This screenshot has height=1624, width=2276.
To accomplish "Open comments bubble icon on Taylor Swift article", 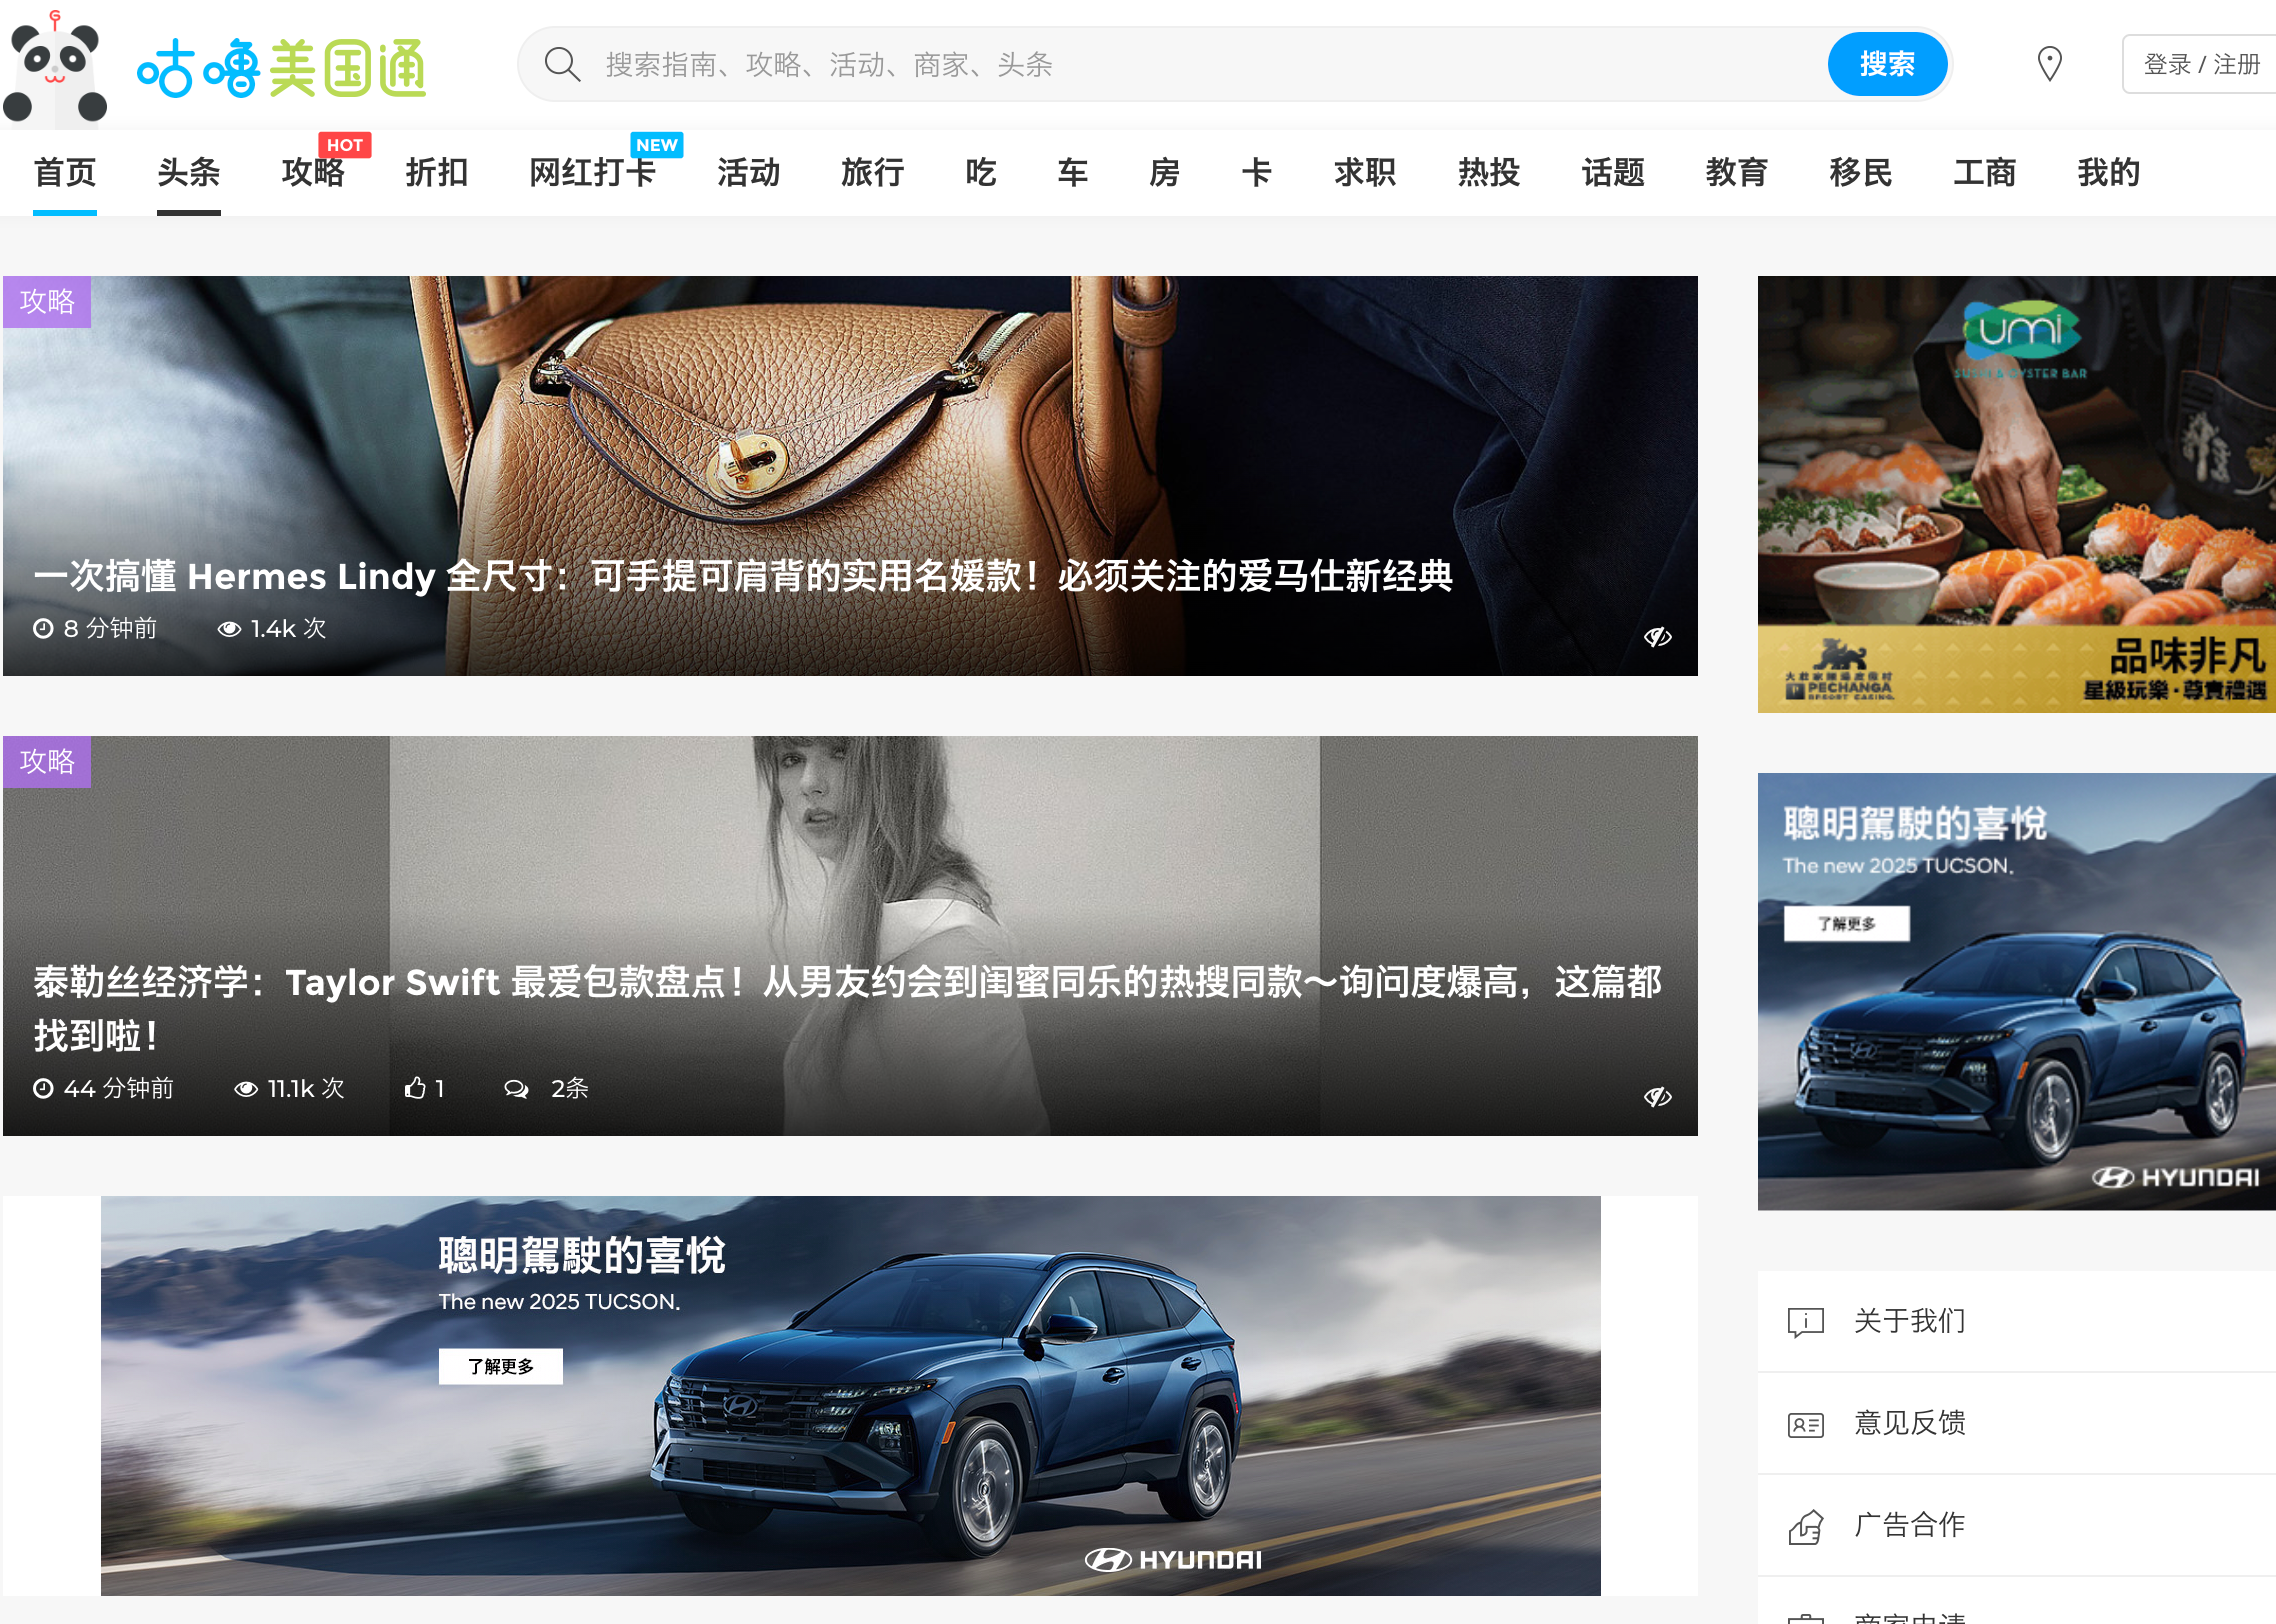I will (x=516, y=1089).
